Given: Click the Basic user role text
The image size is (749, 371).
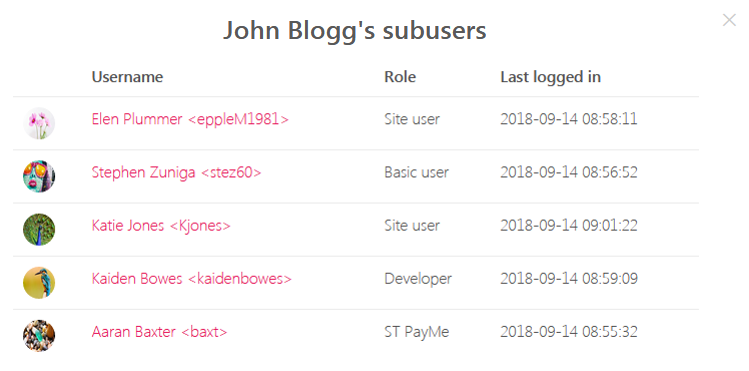Looking at the screenshot, I should tap(417, 172).
